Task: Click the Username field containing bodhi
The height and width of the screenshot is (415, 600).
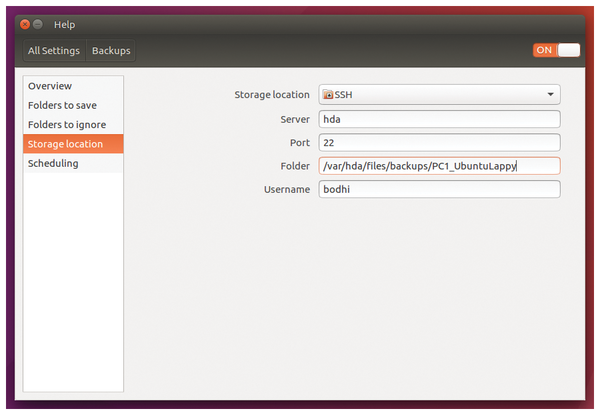Action: click(x=439, y=189)
